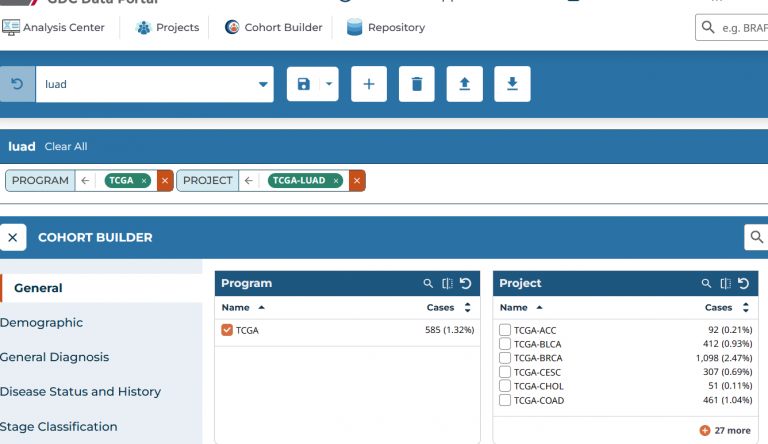Click the Clear All link
Screen dimensions: 768x444
tap(66, 147)
